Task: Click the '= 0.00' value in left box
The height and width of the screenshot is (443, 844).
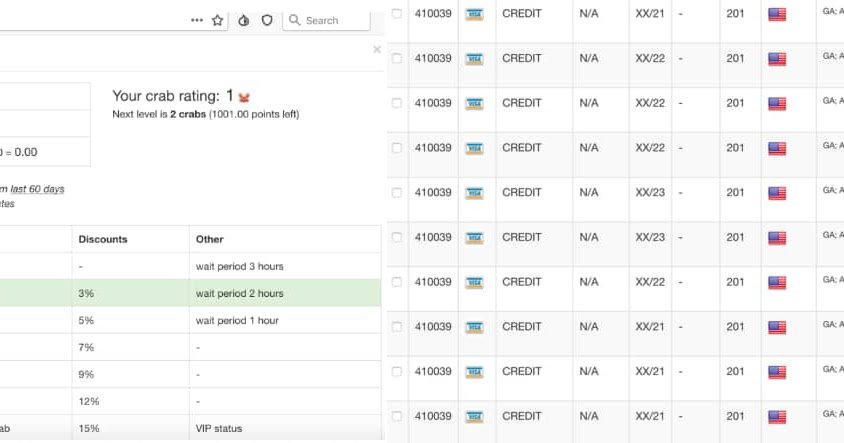Action: point(22,152)
